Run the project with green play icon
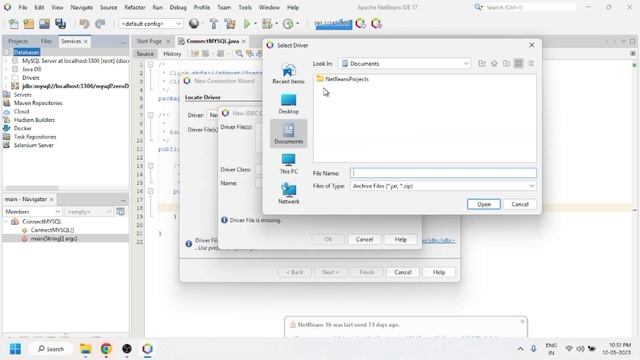Image resolution: width=640 pixels, height=360 pixels. 247,24
